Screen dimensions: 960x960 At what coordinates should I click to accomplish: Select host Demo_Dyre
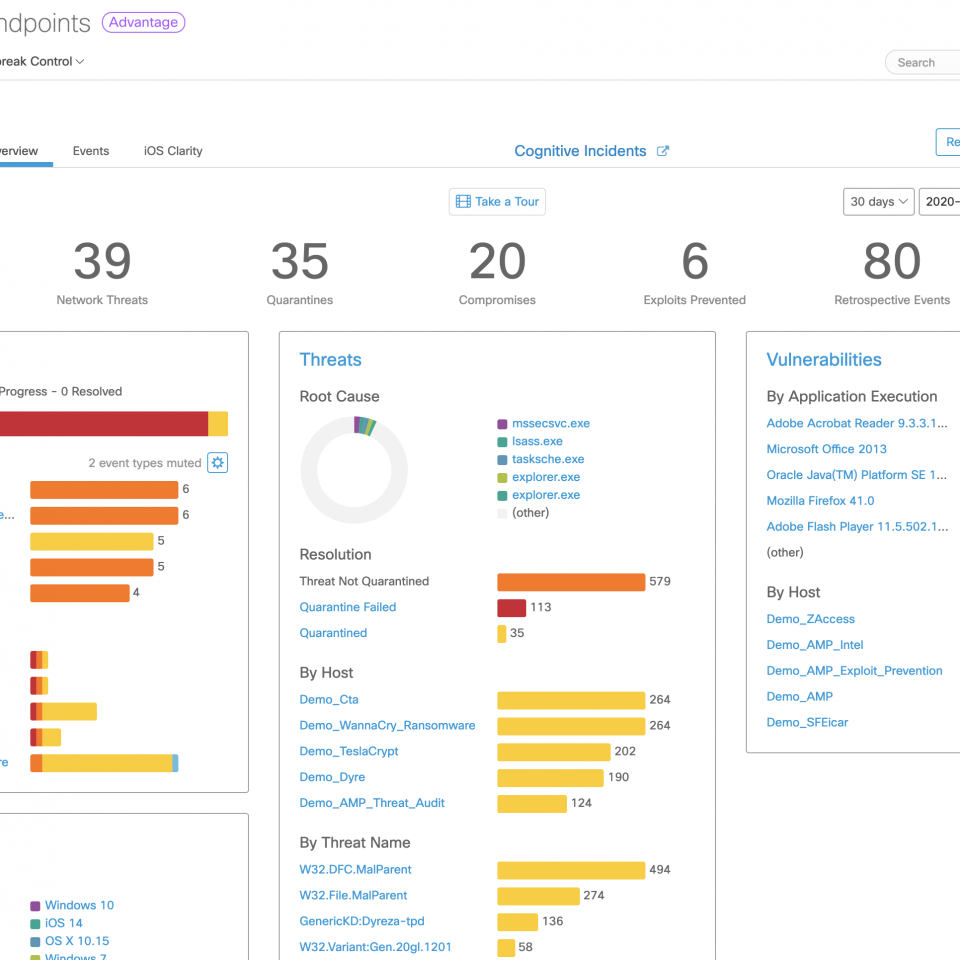click(332, 777)
